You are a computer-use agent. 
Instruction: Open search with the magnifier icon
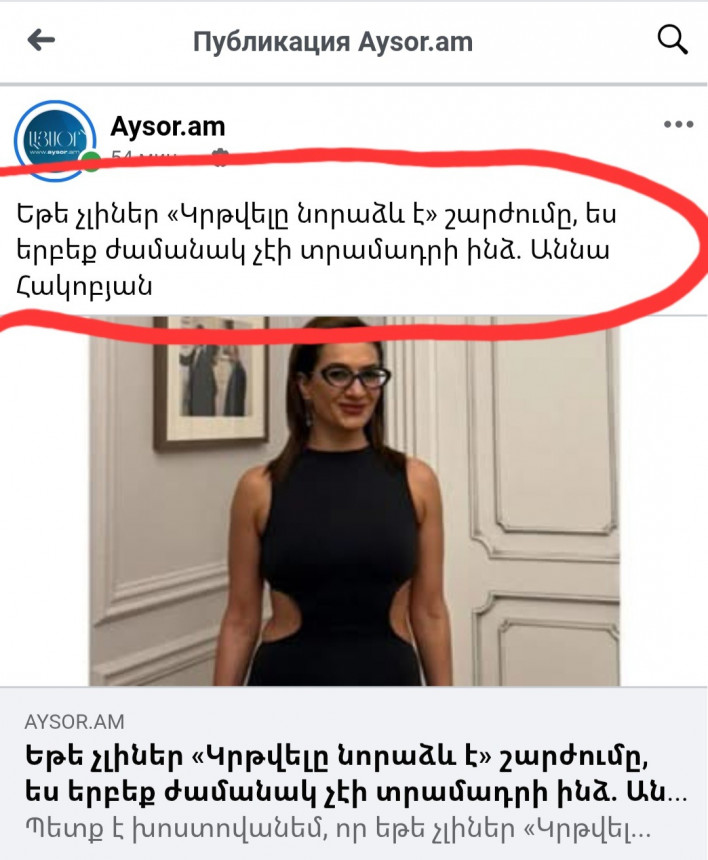pyautogui.click(x=672, y=39)
